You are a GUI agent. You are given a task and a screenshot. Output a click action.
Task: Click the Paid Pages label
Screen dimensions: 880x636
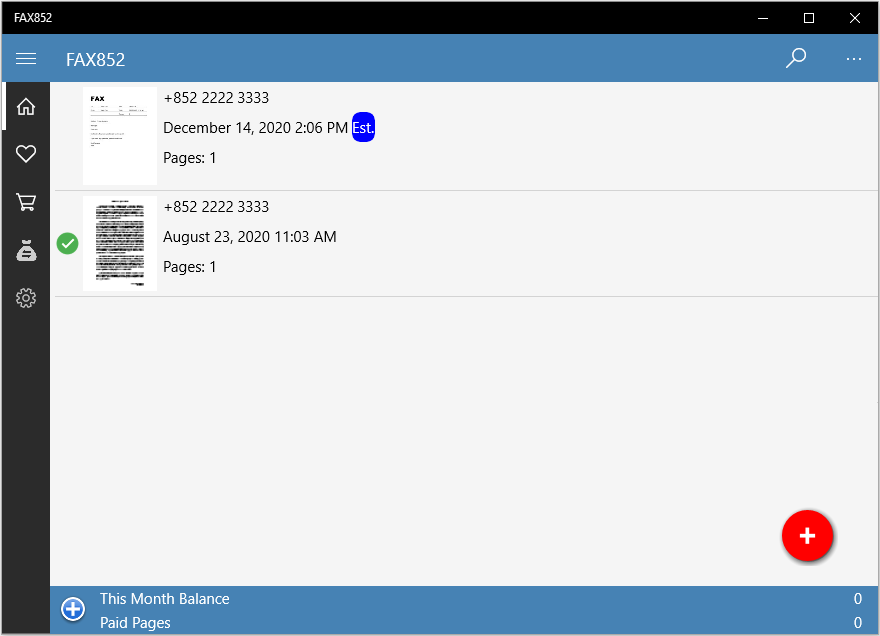(x=135, y=623)
